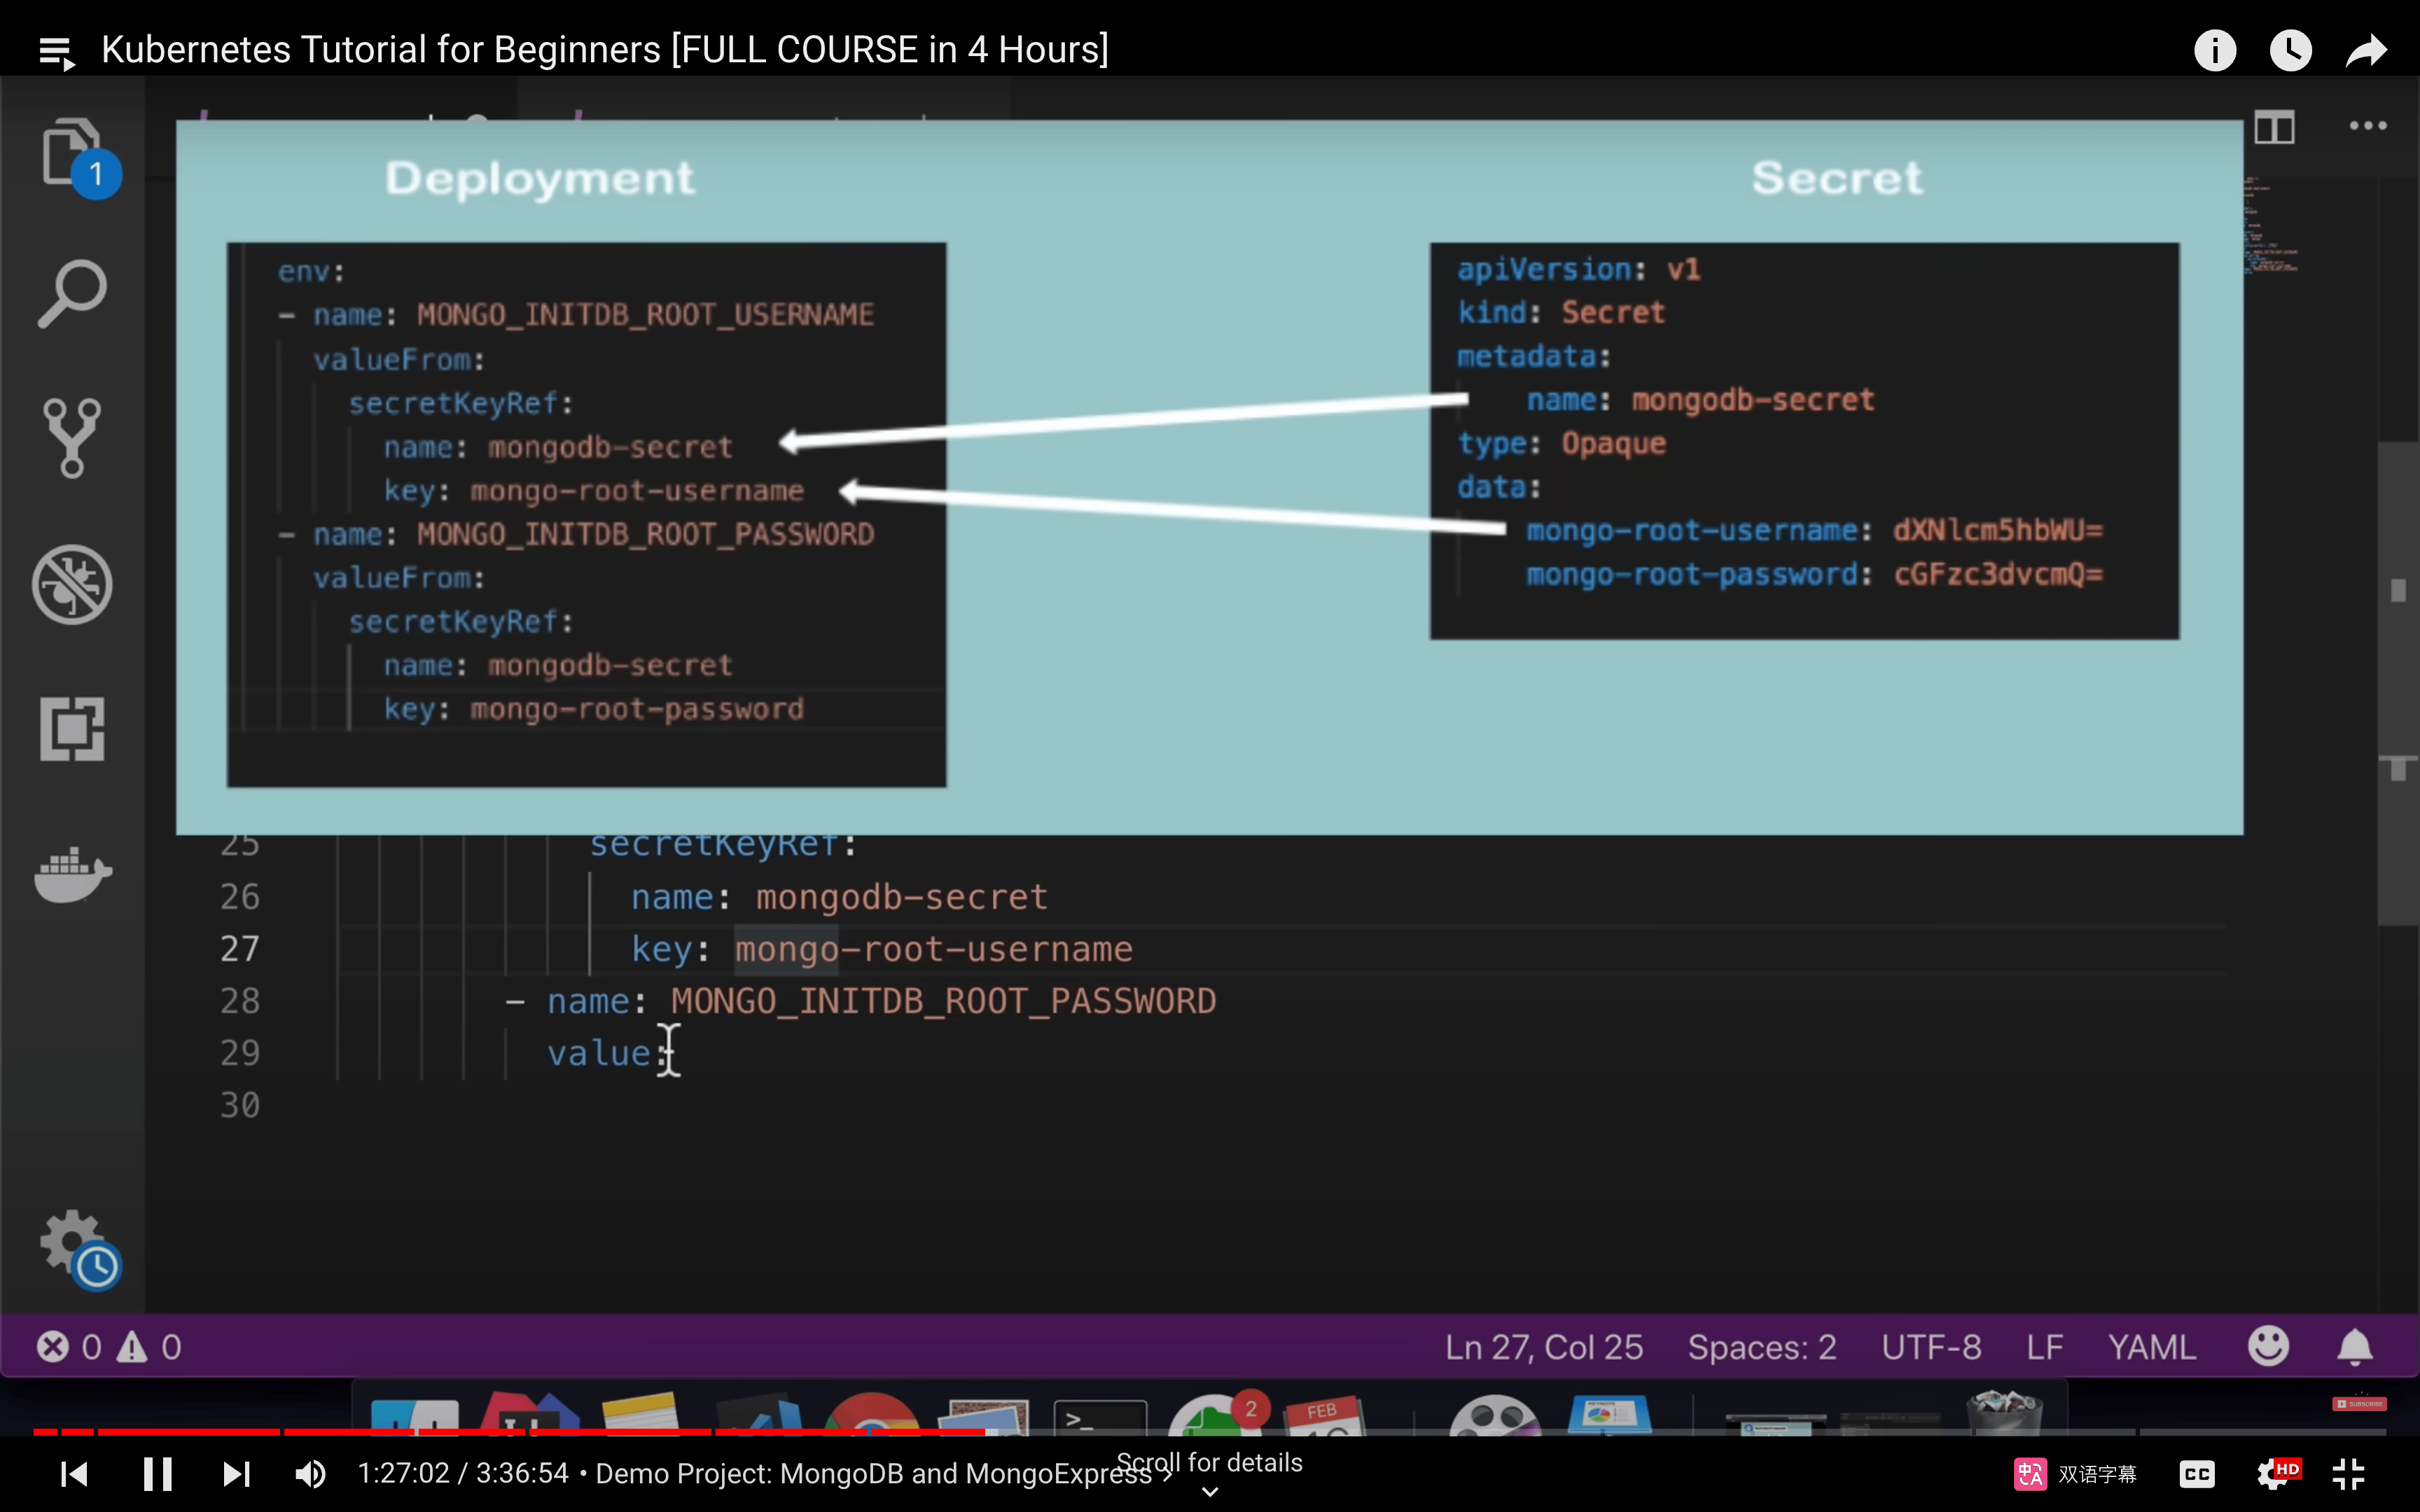
Task: Open the YouTube playlist queue icon
Action: tap(57, 51)
